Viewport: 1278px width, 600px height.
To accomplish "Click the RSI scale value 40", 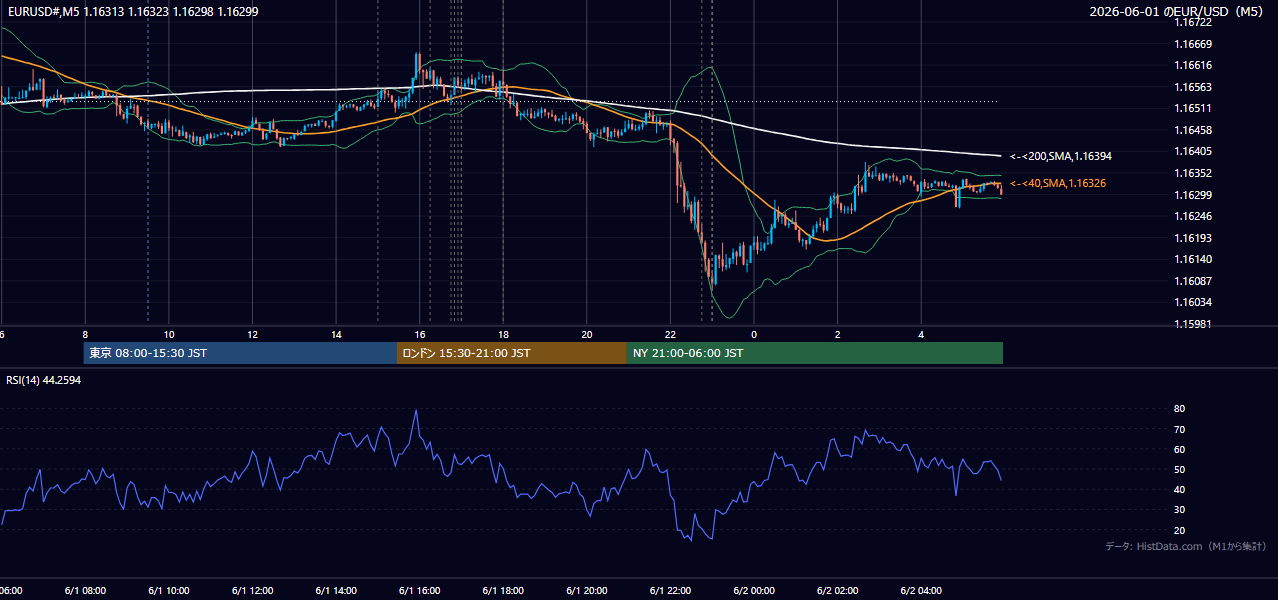I will 1180,489.
